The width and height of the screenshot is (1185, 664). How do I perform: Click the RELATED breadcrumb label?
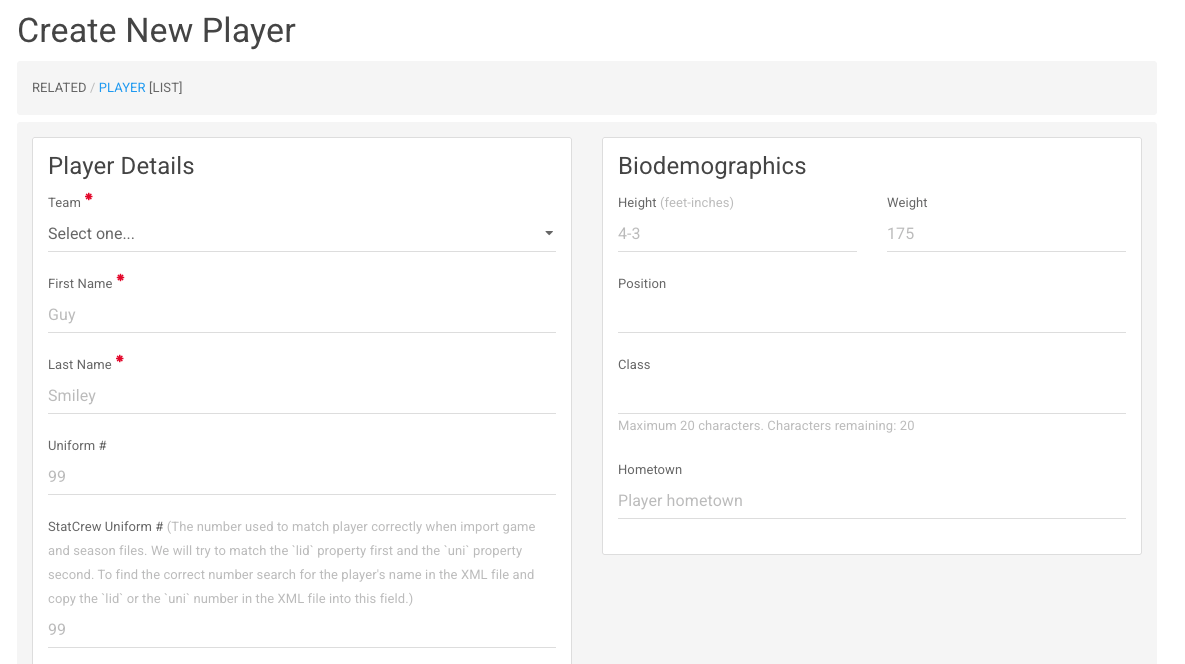point(59,88)
